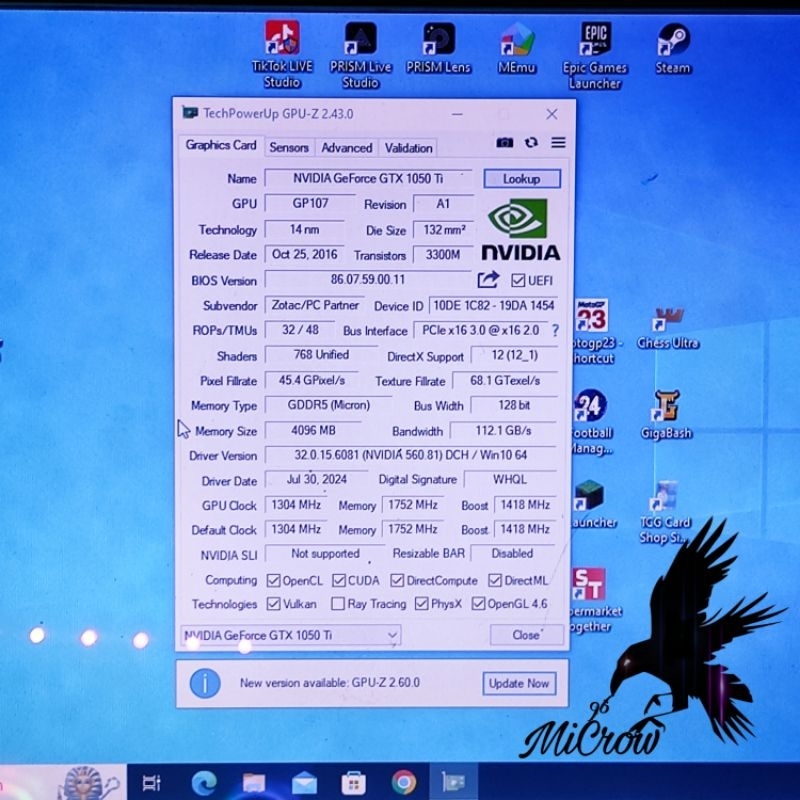The height and width of the screenshot is (800, 800).
Task: Click GPU-Z title bar app icon
Action: (x=190, y=113)
